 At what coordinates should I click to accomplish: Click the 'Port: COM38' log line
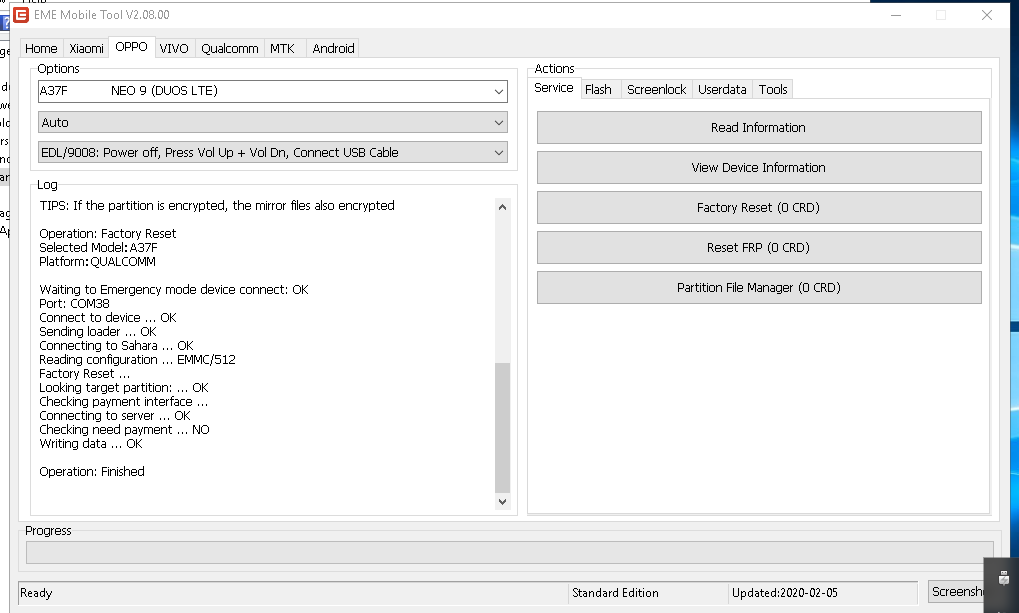74,304
